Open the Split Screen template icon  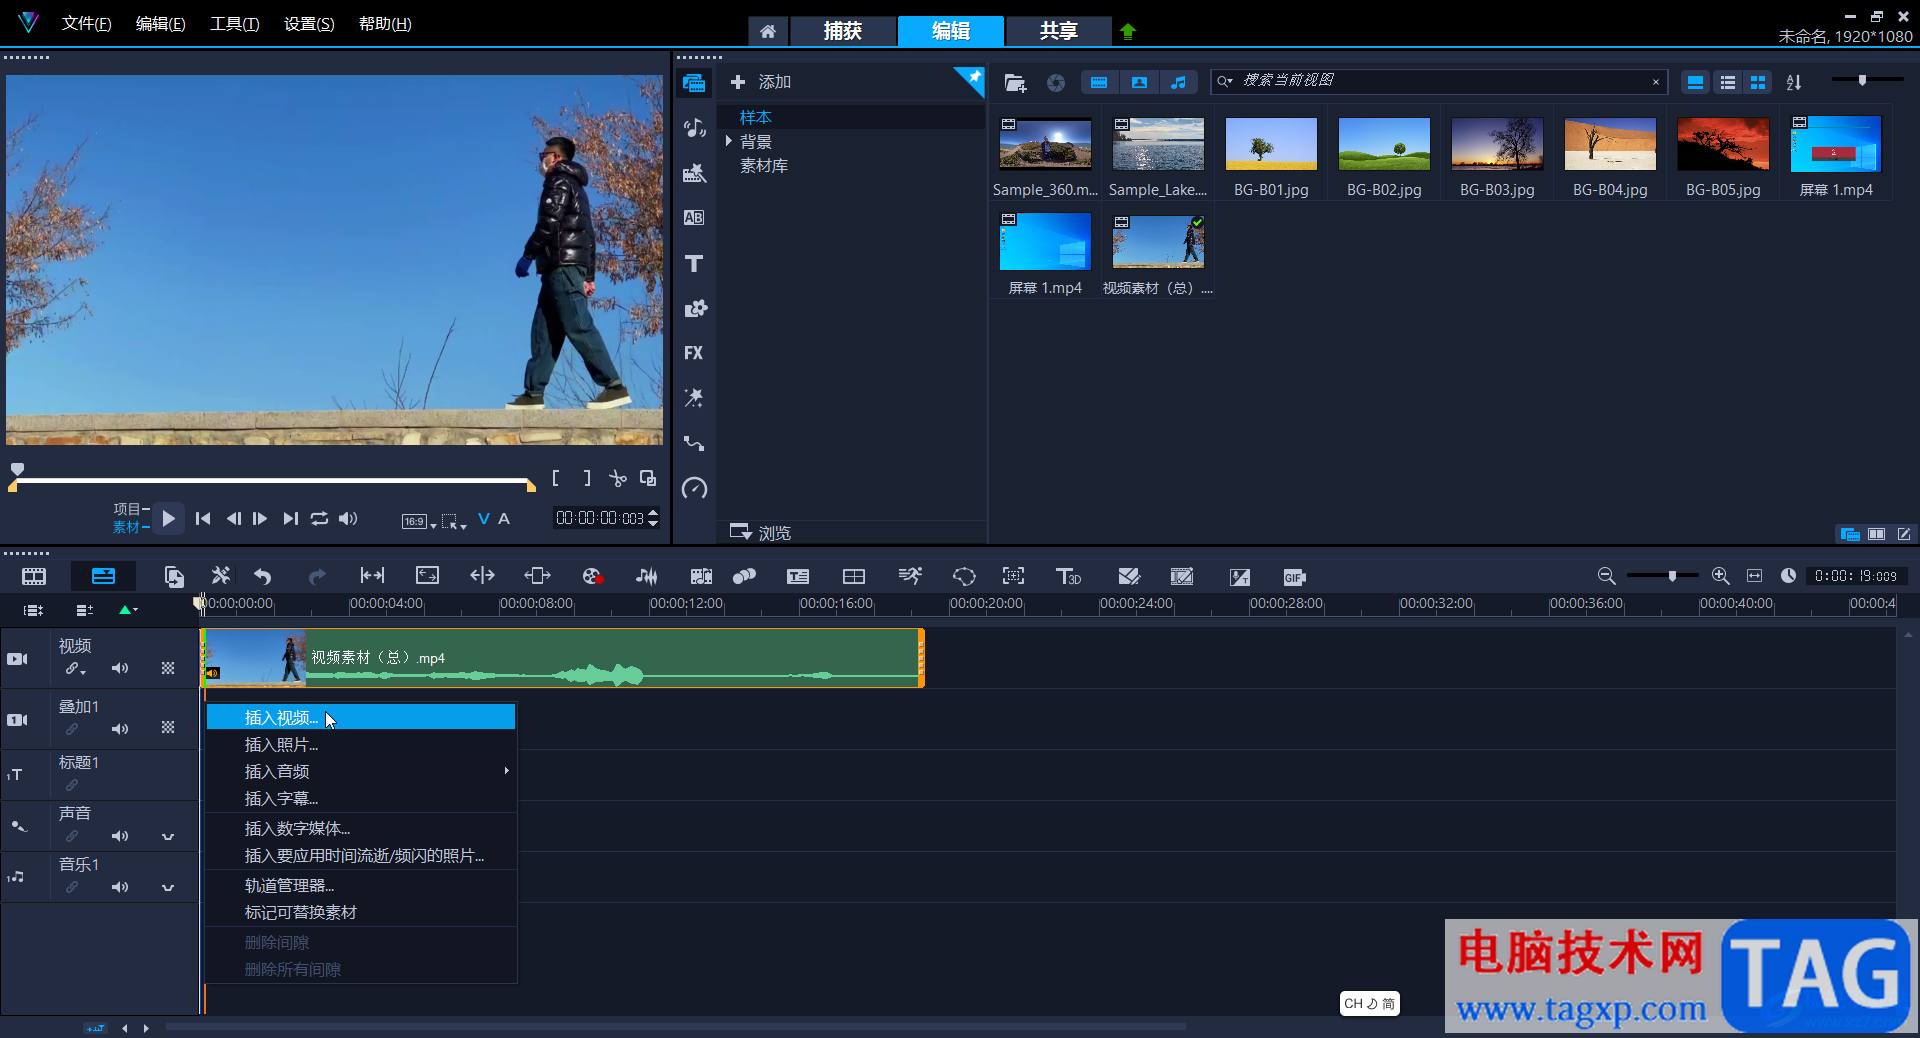coord(854,576)
